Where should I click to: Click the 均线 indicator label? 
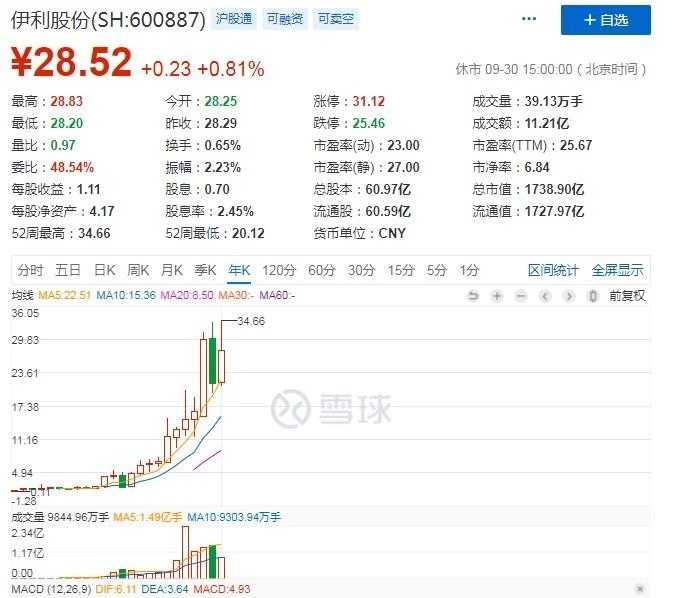click(22, 296)
